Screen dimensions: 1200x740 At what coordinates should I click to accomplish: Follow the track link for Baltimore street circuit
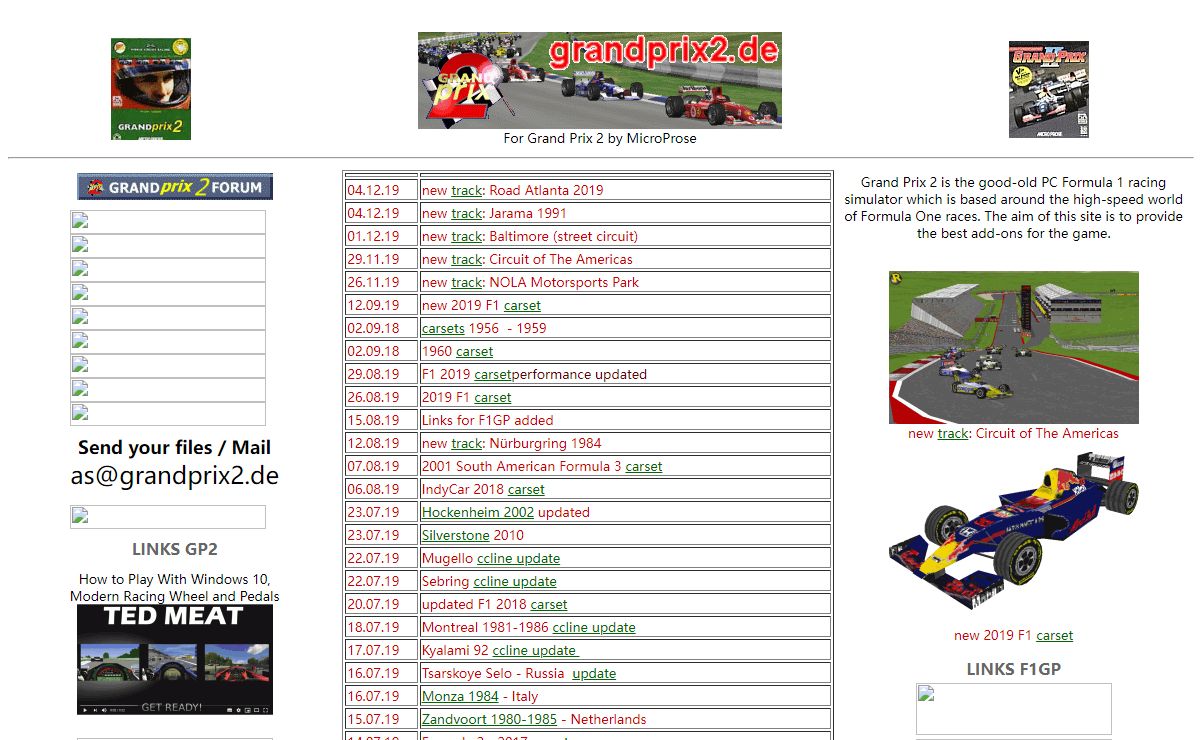coord(467,236)
